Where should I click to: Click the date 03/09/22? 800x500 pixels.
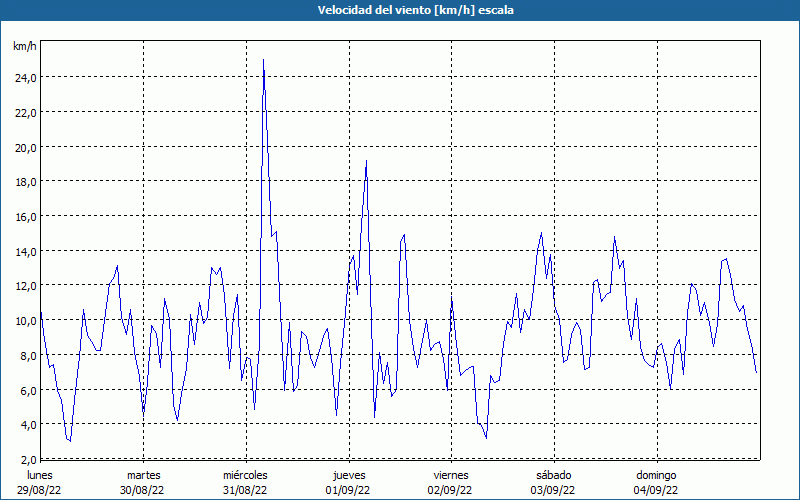(553, 490)
